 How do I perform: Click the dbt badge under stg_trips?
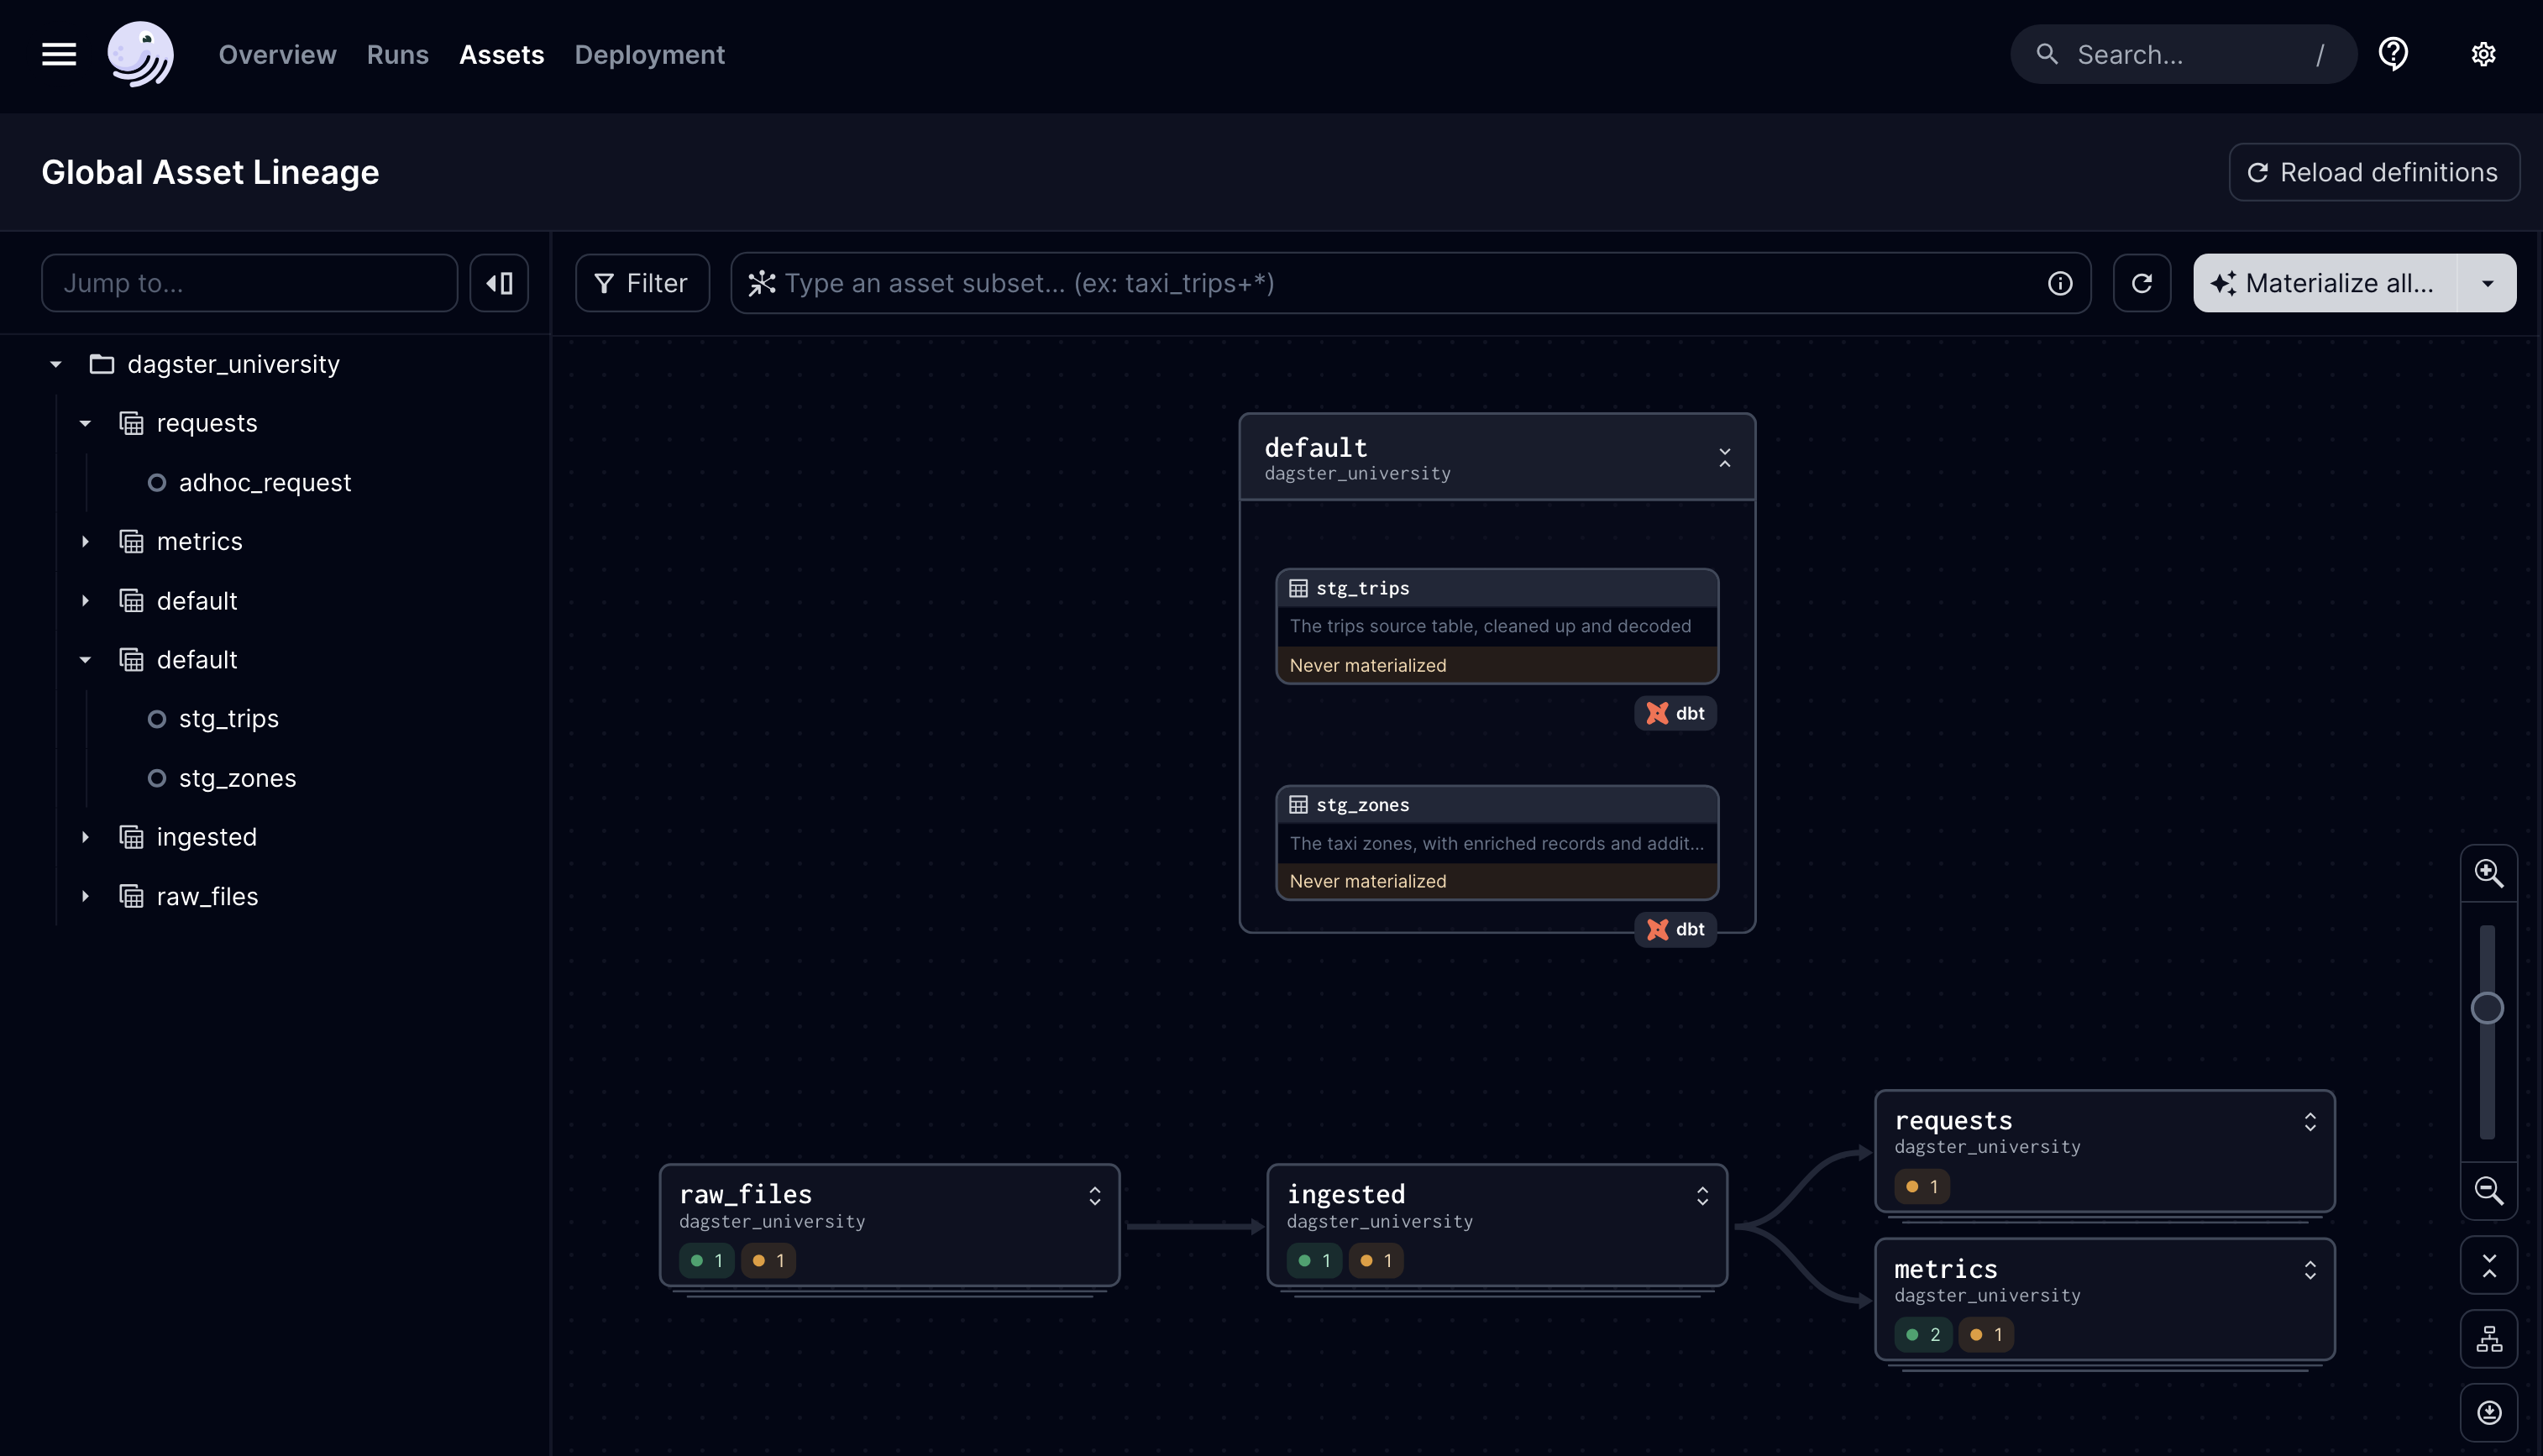pos(1675,713)
